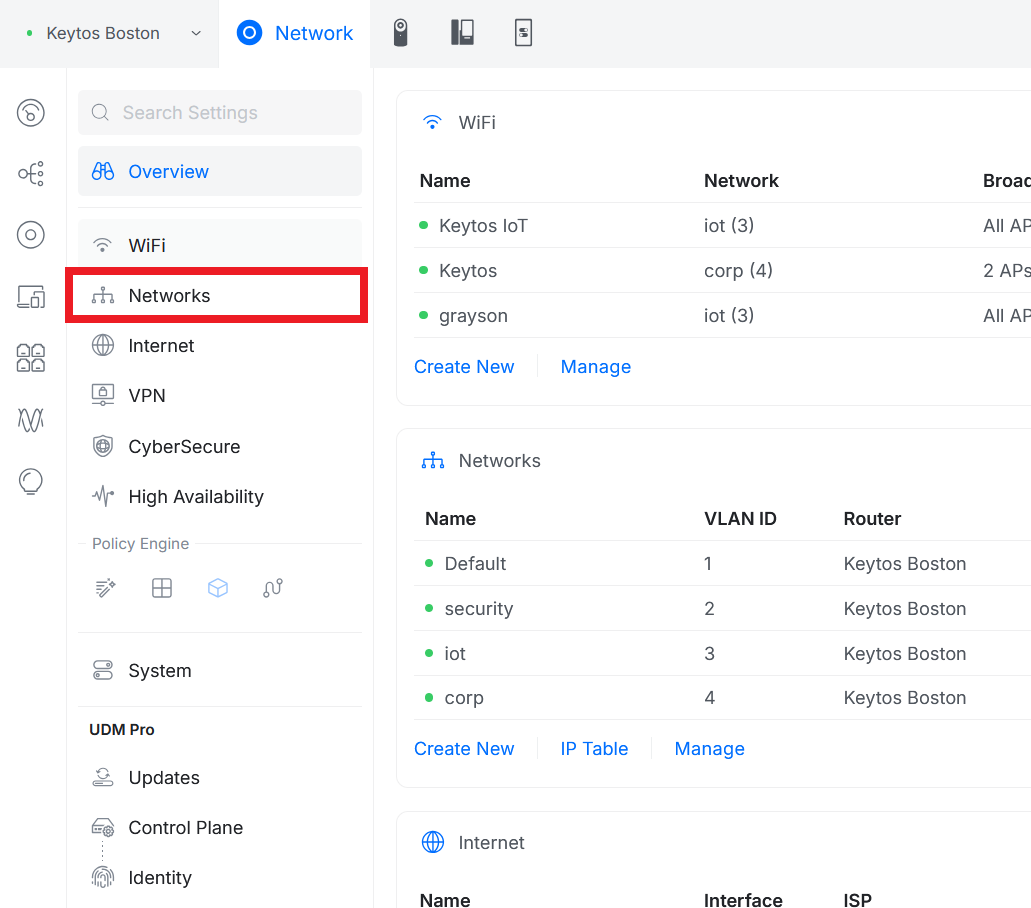Click the corp (4) network cell
This screenshot has height=908, width=1031.
coord(738,270)
